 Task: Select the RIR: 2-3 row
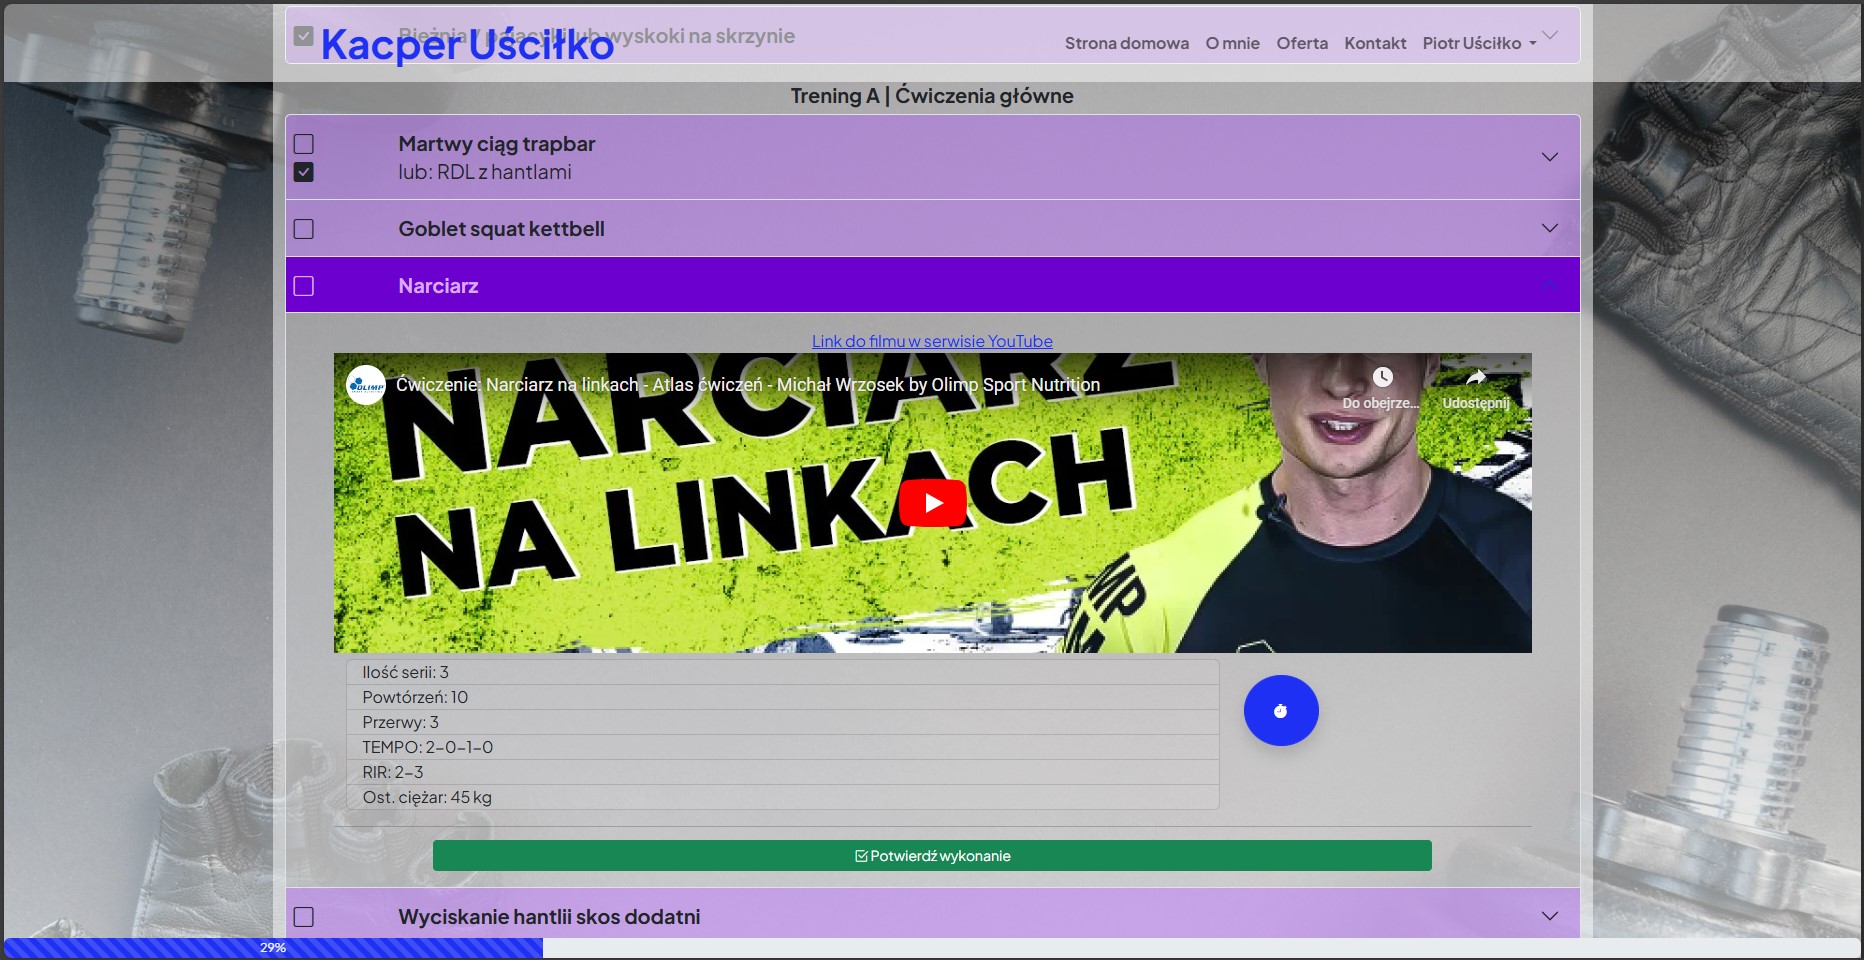click(783, 772)
